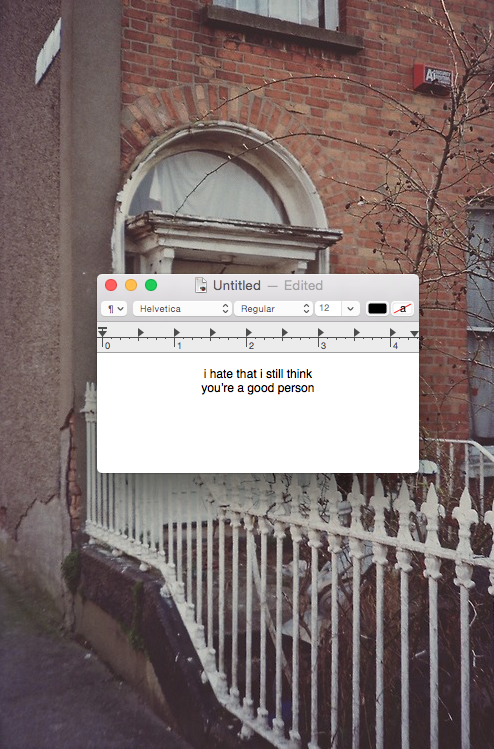The image size is (494, 749).
Task: Click the Untitled window title
Action: click(x=236, y=286)
